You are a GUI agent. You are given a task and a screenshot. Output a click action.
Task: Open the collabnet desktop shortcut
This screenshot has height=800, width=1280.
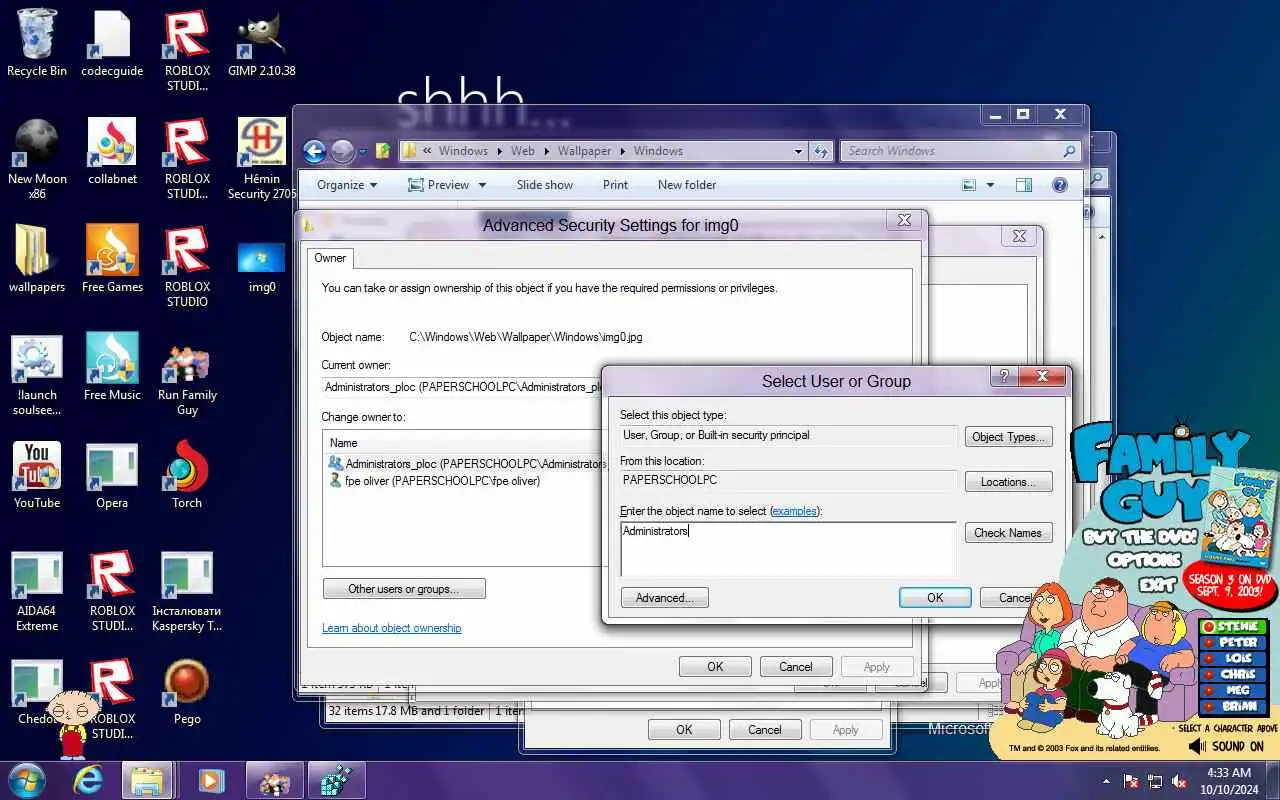click(x=112, y=152)
